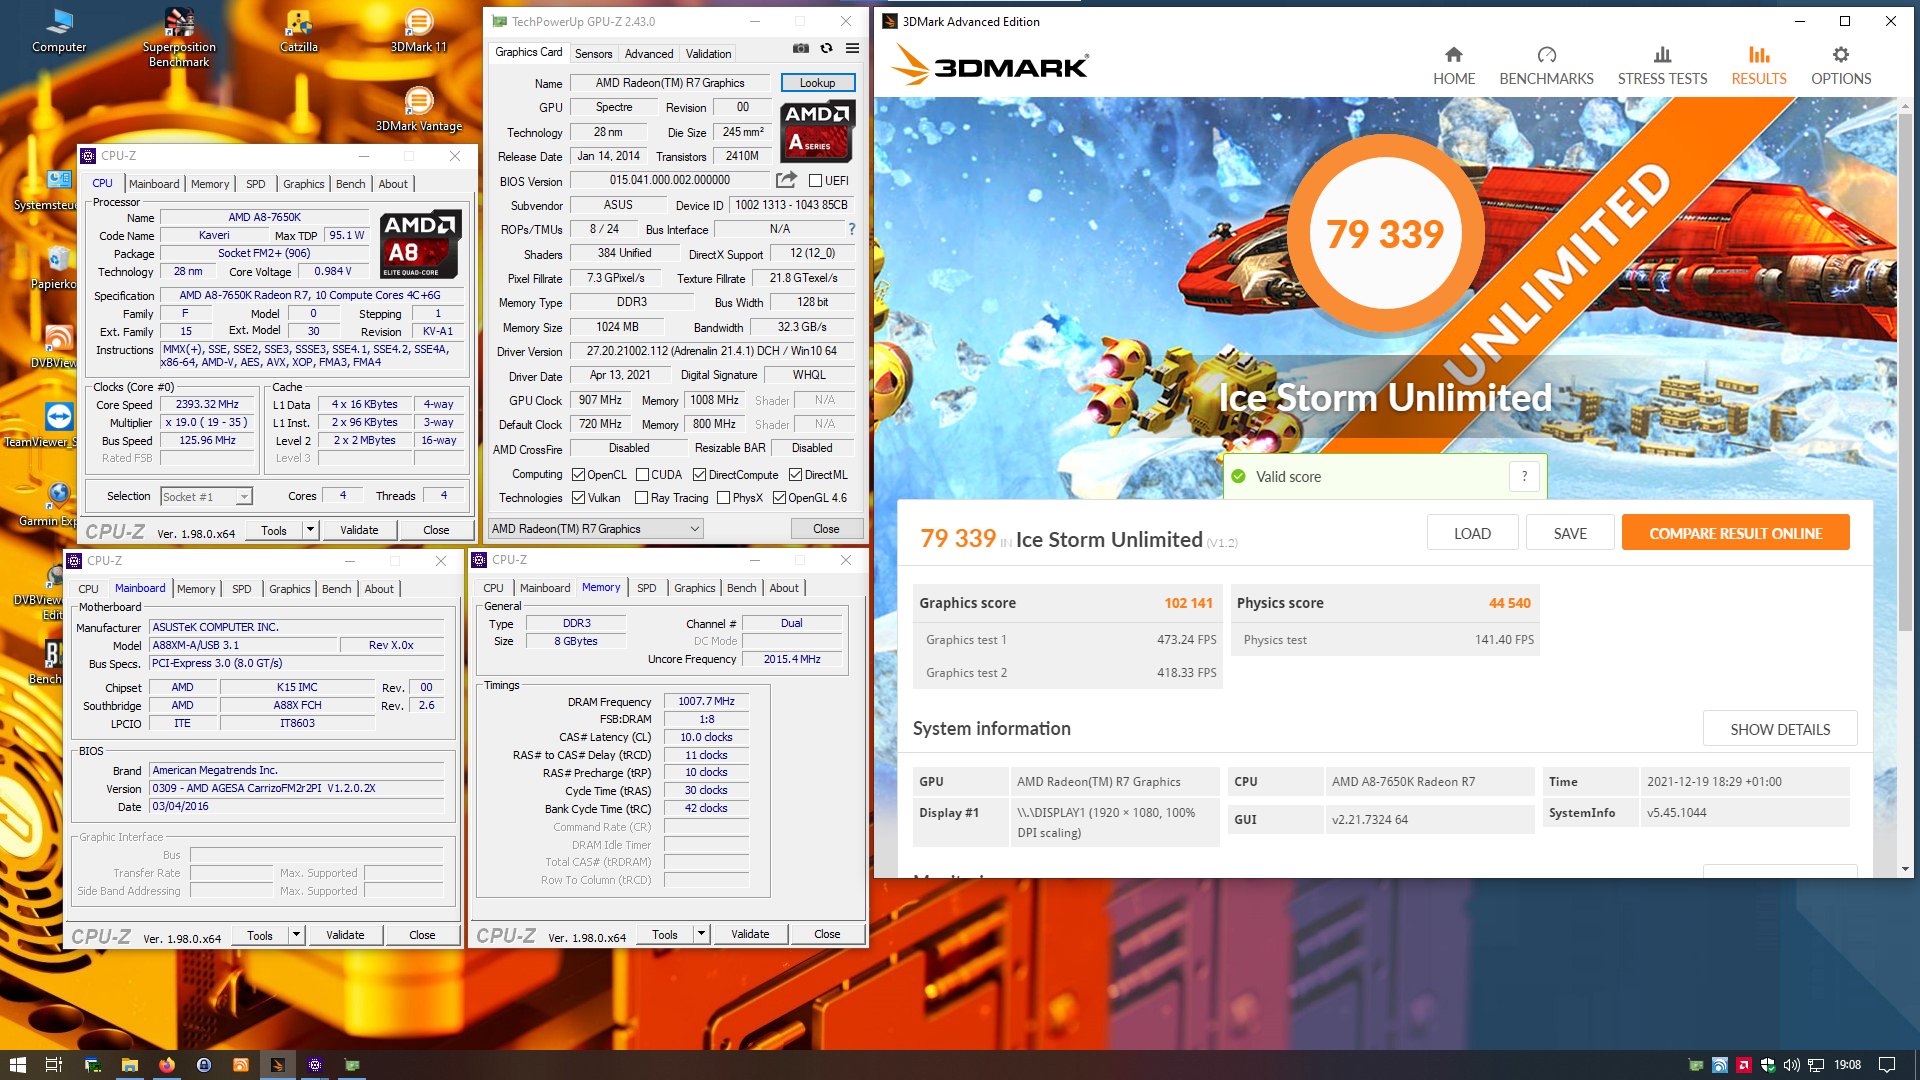Viewport: 1920px width, 1080px height.
Task: Open Superposition Benchmark desktop shortcut
Action: 179,38
